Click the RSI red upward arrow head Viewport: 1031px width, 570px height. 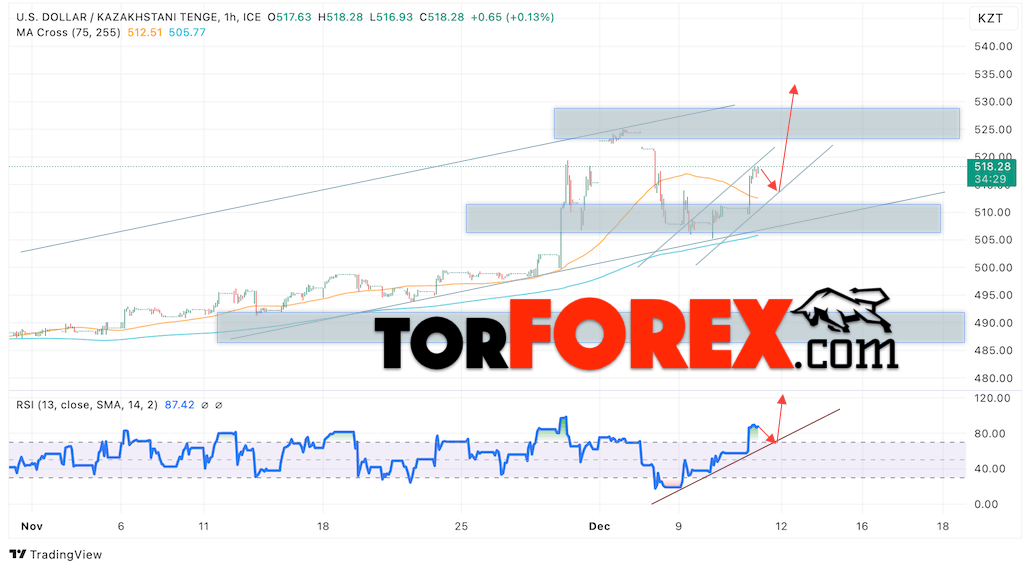point(782,399)
